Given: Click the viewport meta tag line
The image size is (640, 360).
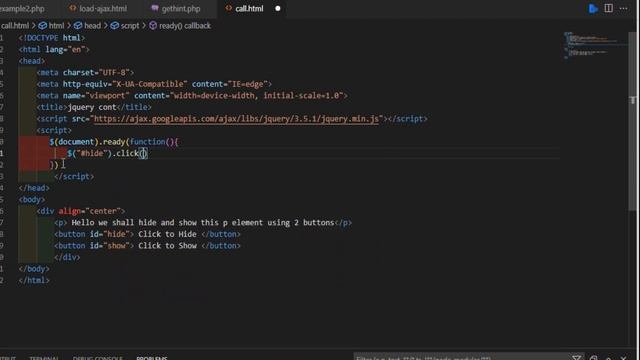Looking at the screenshot, I should [x=192, y=96].
